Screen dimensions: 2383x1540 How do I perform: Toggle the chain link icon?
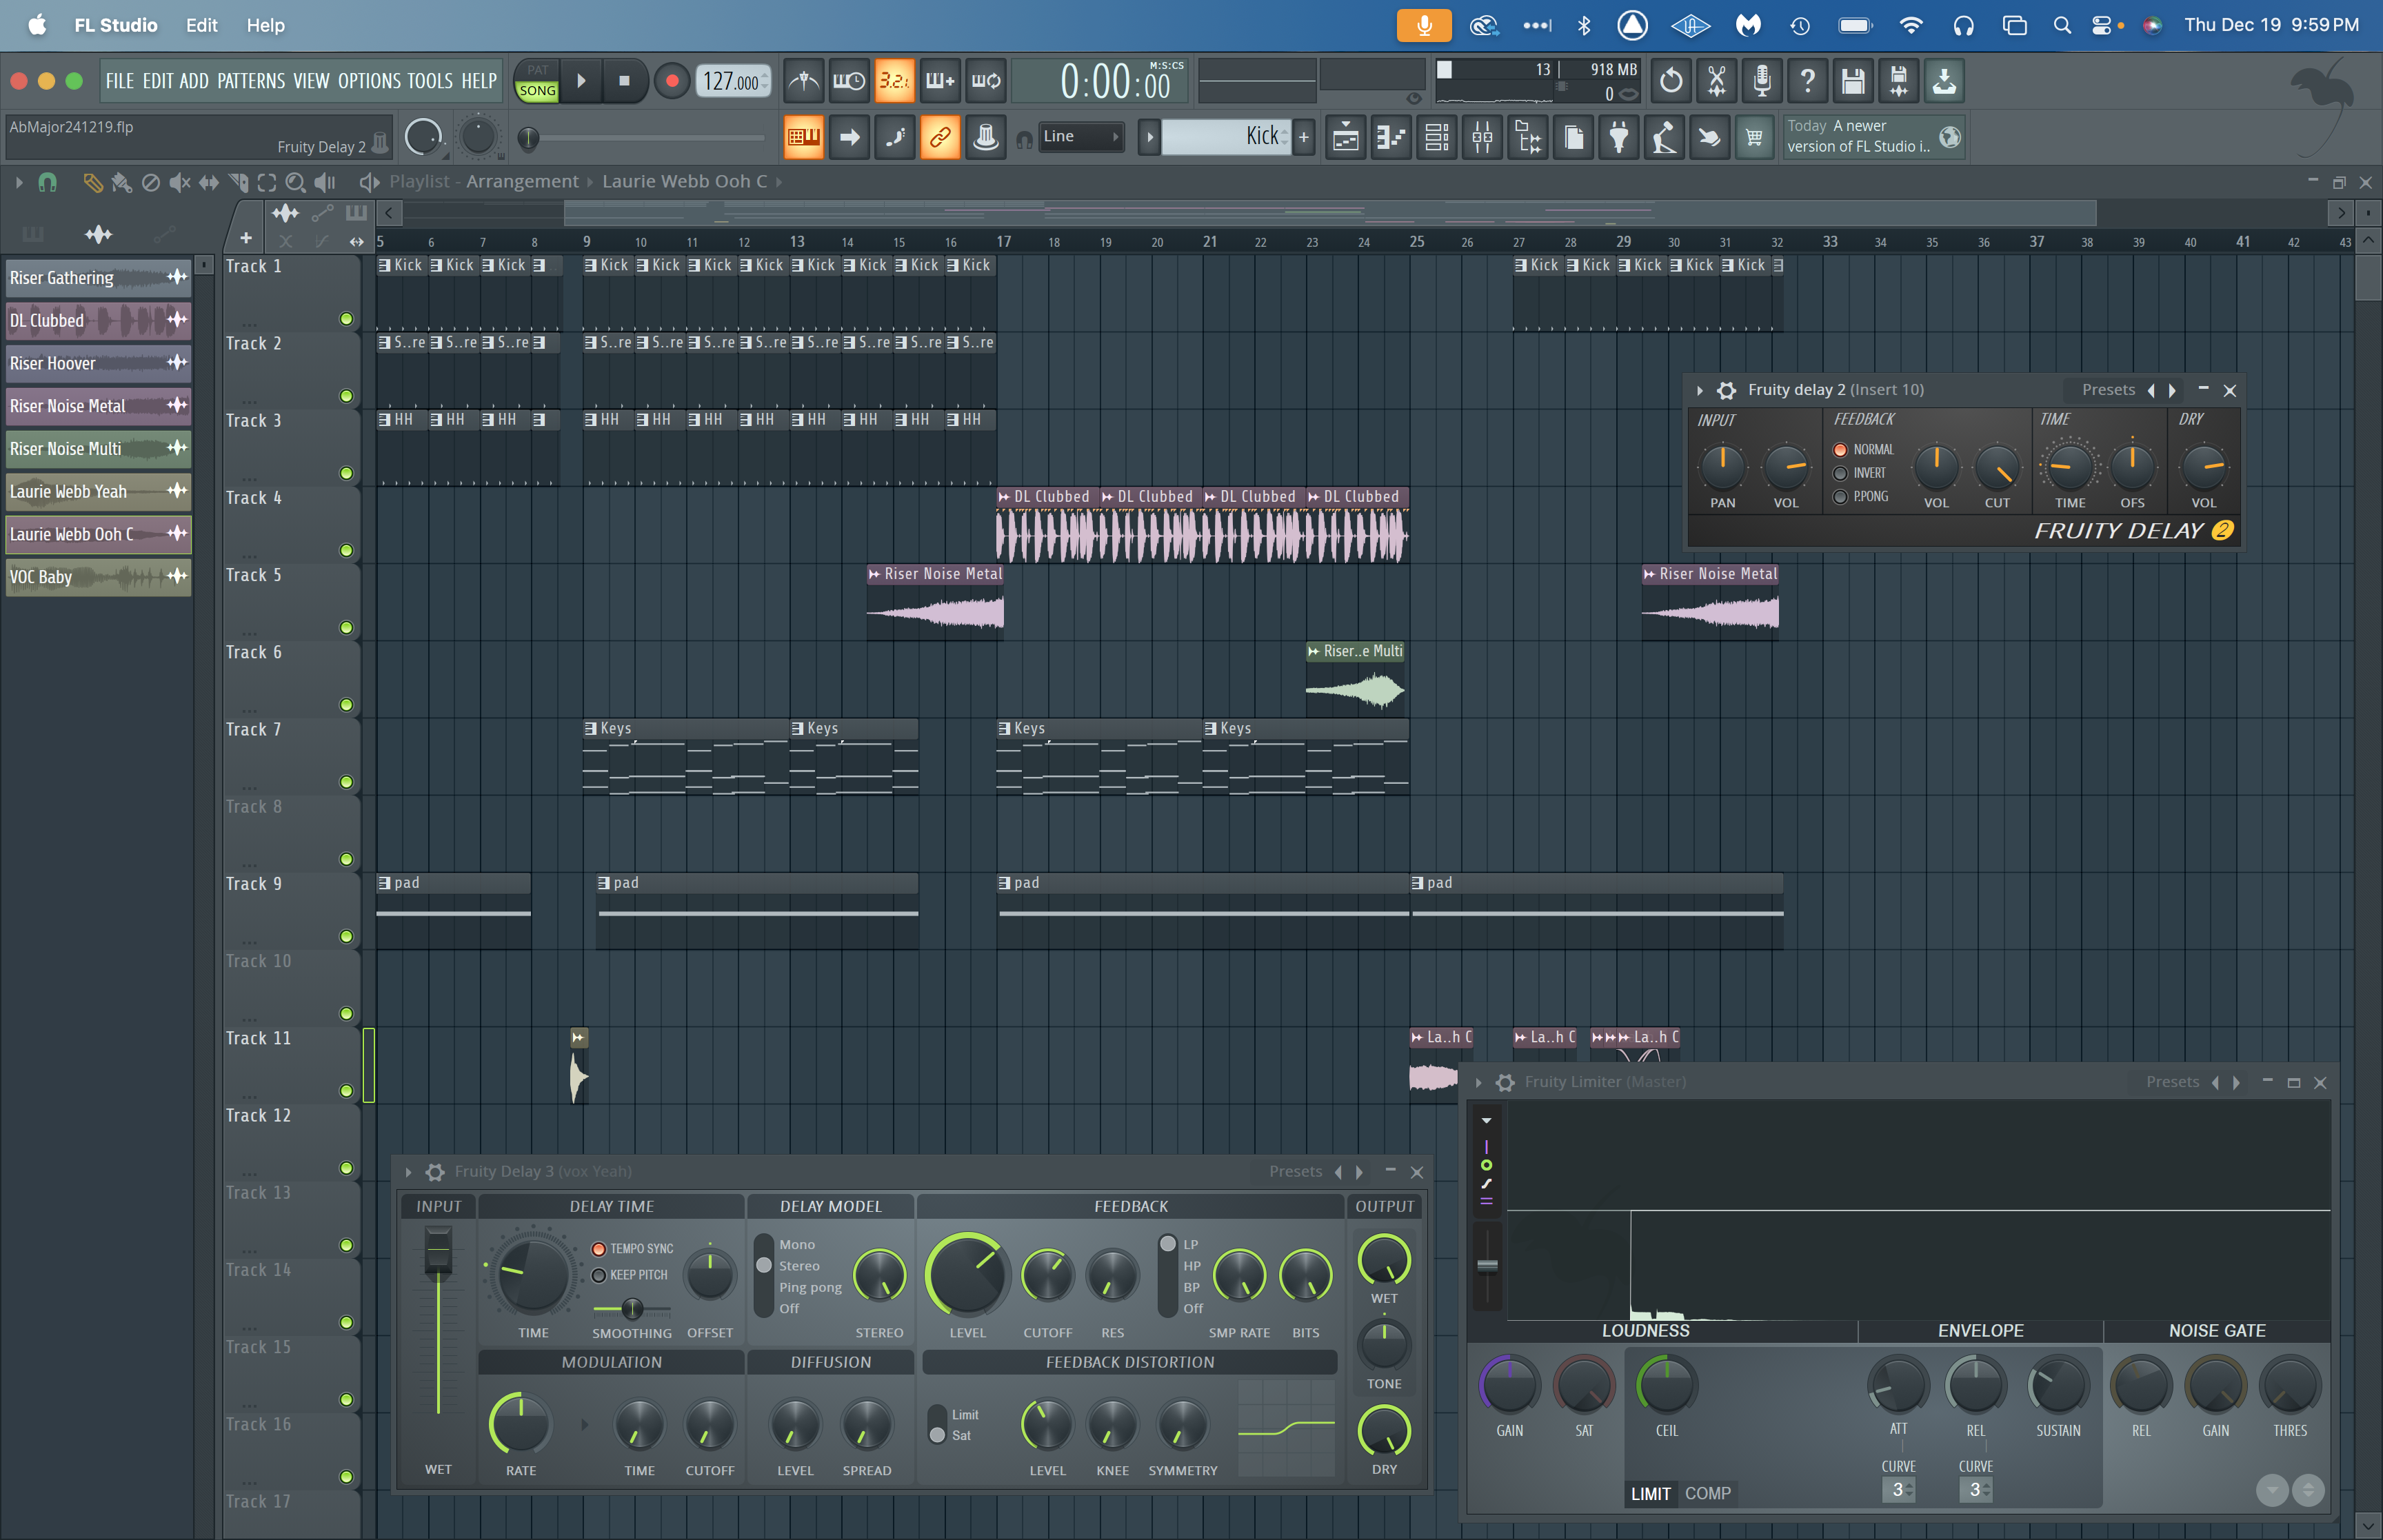940,137
